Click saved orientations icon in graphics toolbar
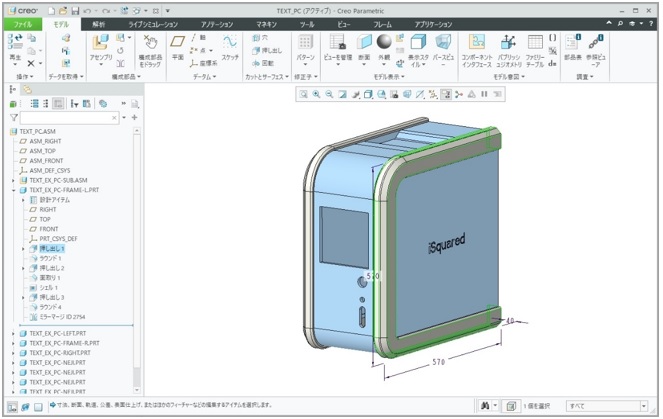The width and height of the screenshot is (663, 419). click(381, 94)
